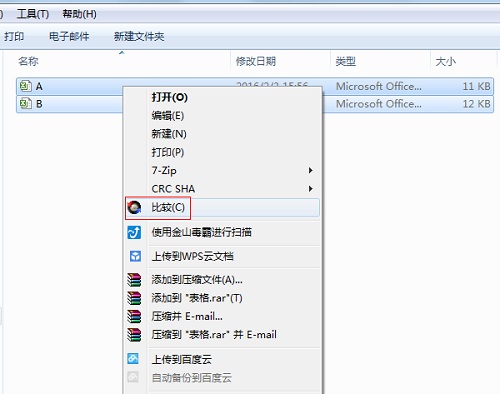Click WinRAR icon beside 压缩到 "表格.rar" 并 E-mail
This screenshot has height=394, width=500.
tap(134, 334)
